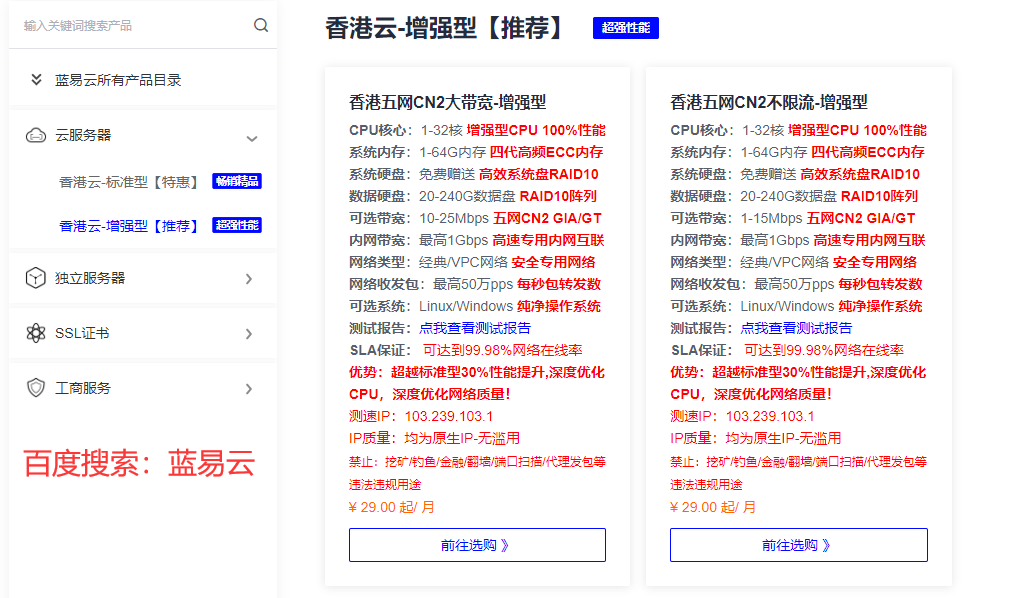Expand the 独立服务器 section arrow
The width and height of the screenshot is (1013, 598).
click(x=249, y=279)
